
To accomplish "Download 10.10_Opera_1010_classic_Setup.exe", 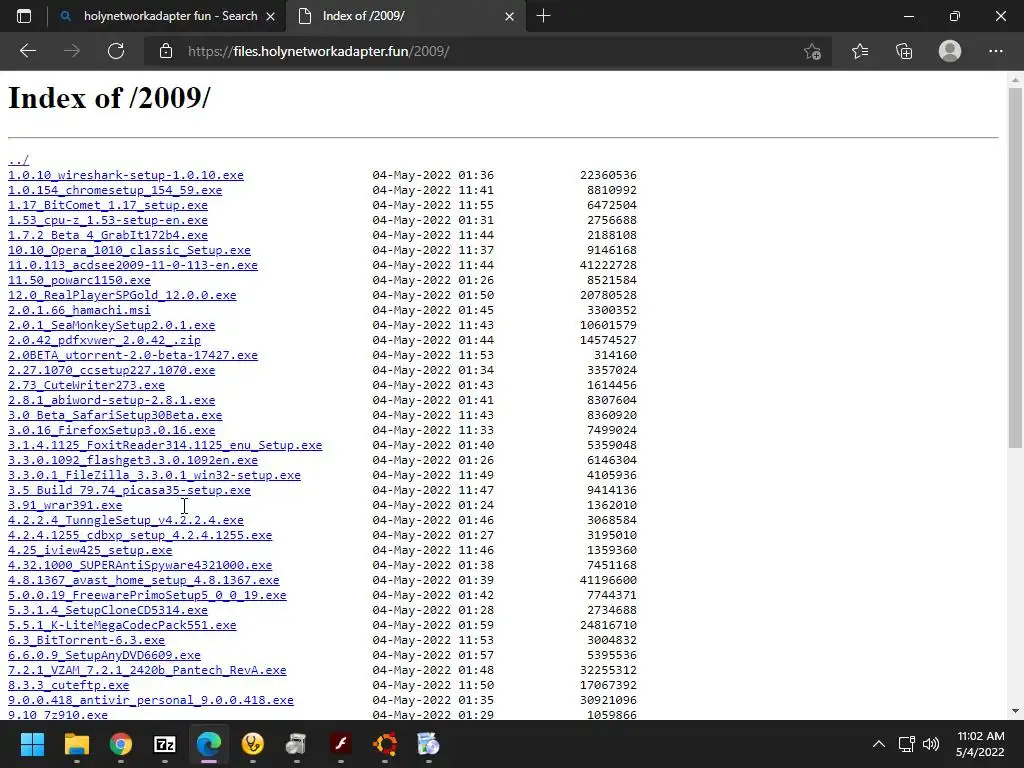I will [129, 250].
